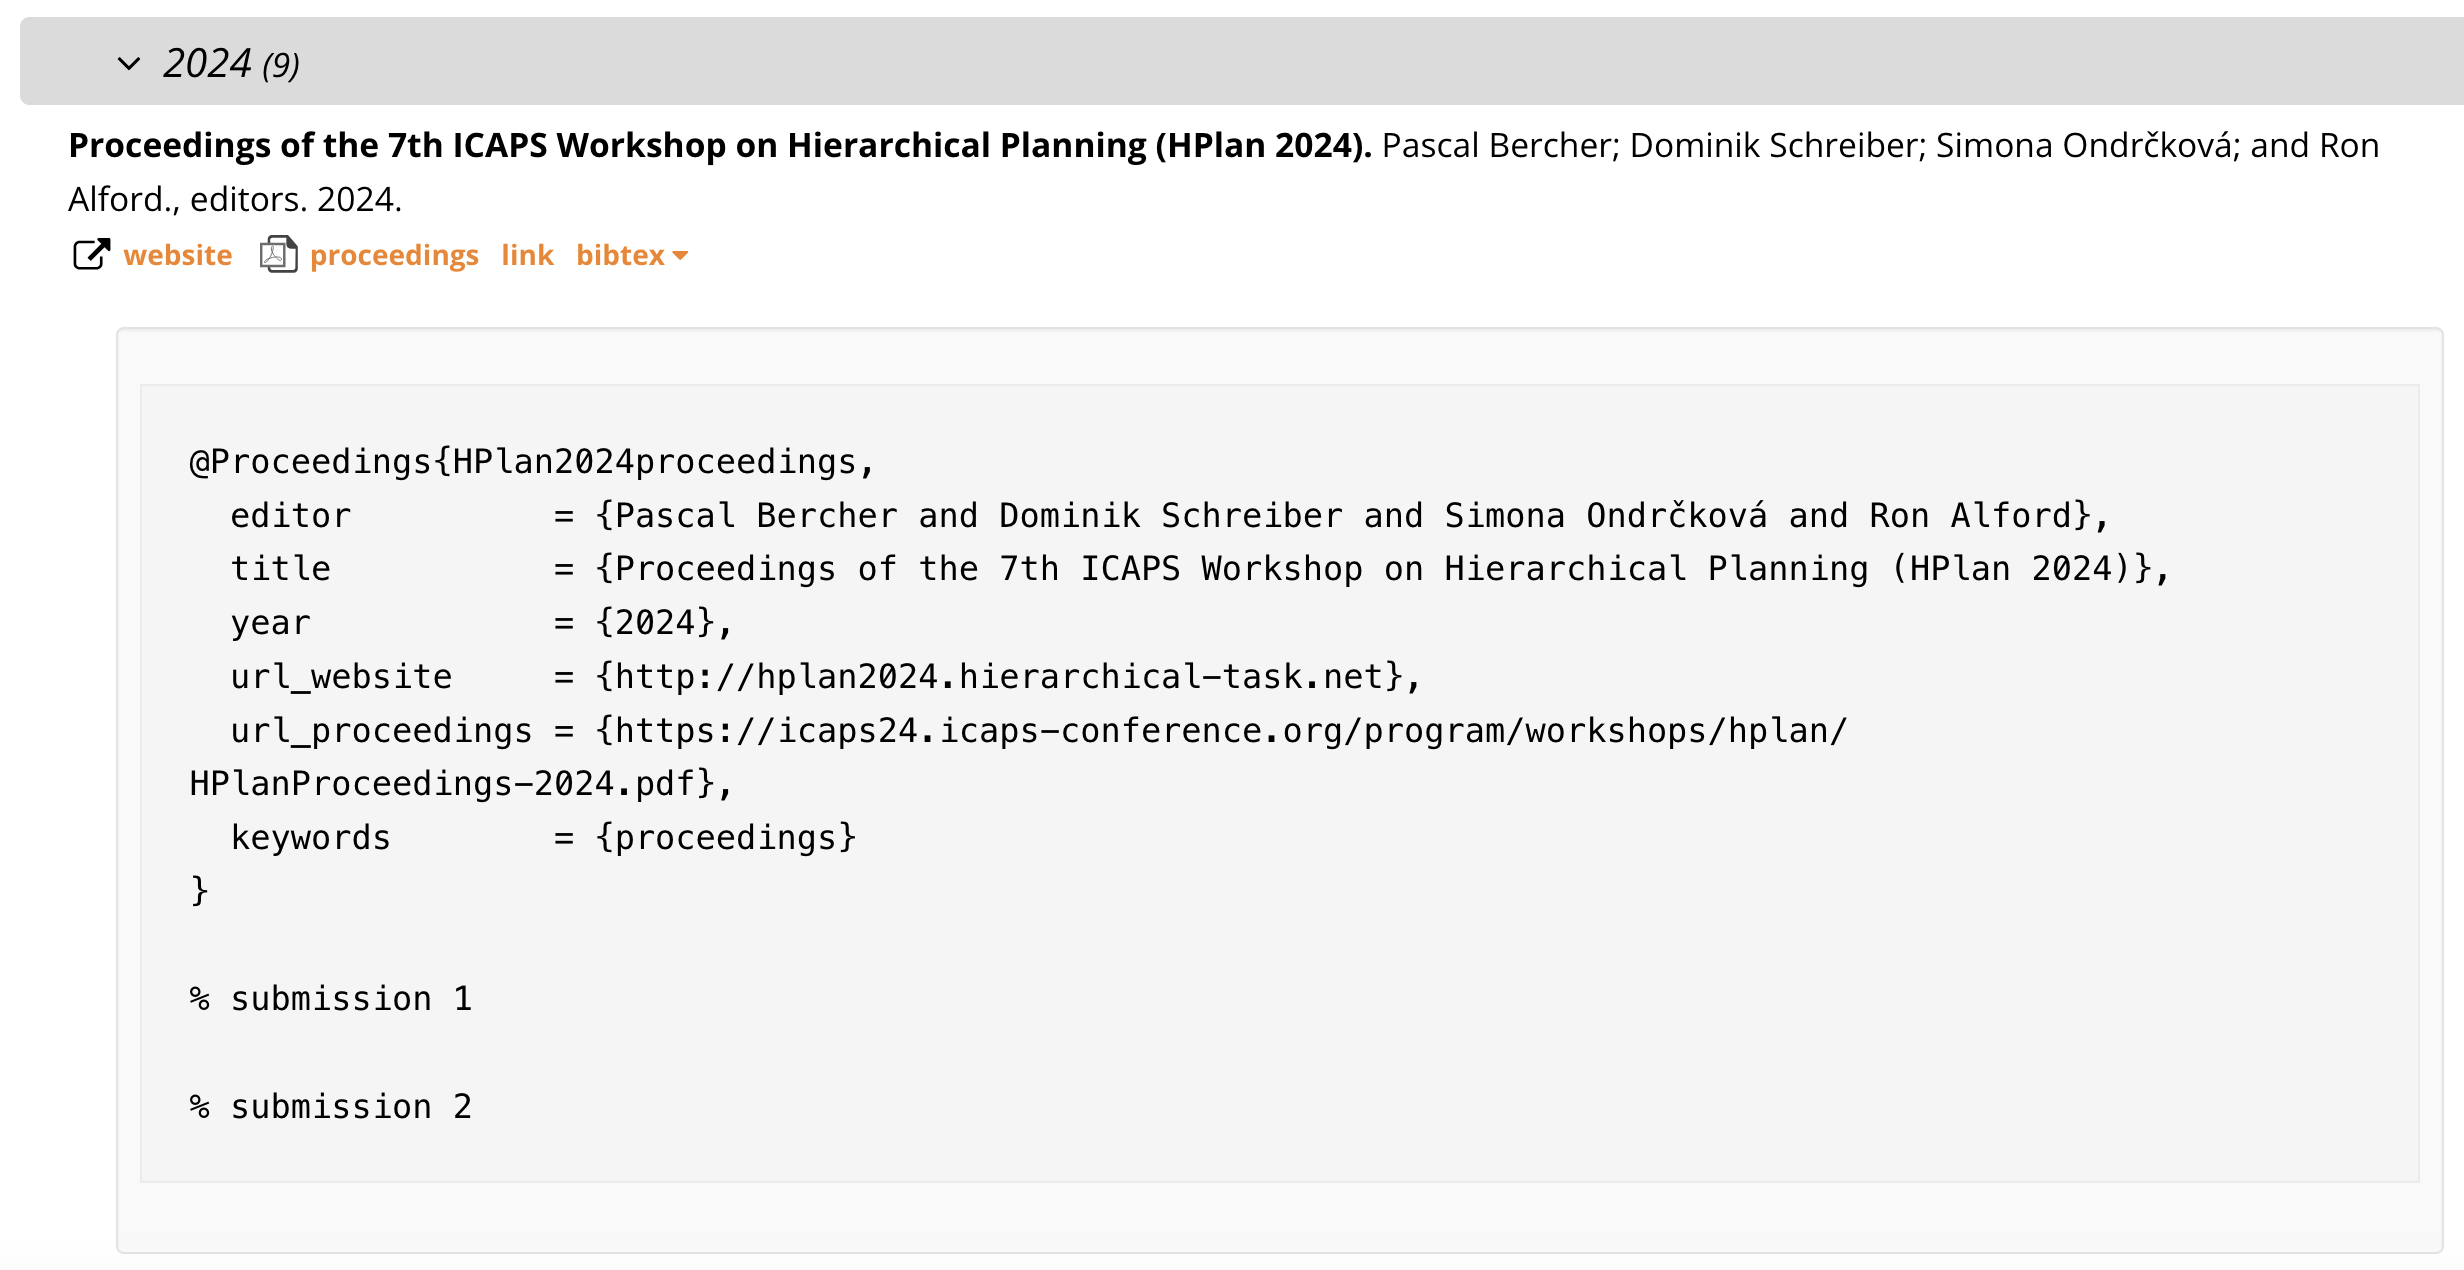The image size is (2464, 1270).
Task: Toggle the bibtex dropdown
Action: click(632, 255)
